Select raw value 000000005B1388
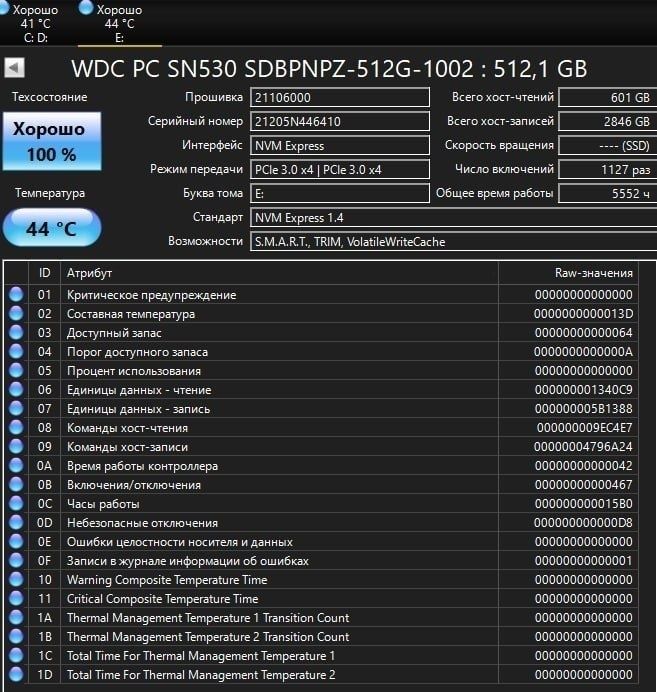The height and width of the screenshot is (692, 657). pos(583,409)
